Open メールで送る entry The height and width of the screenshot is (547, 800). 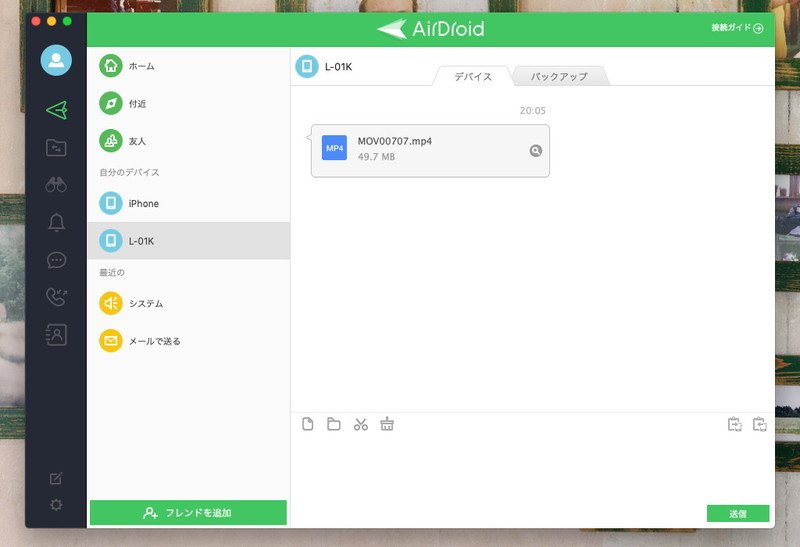pos(188,341)
